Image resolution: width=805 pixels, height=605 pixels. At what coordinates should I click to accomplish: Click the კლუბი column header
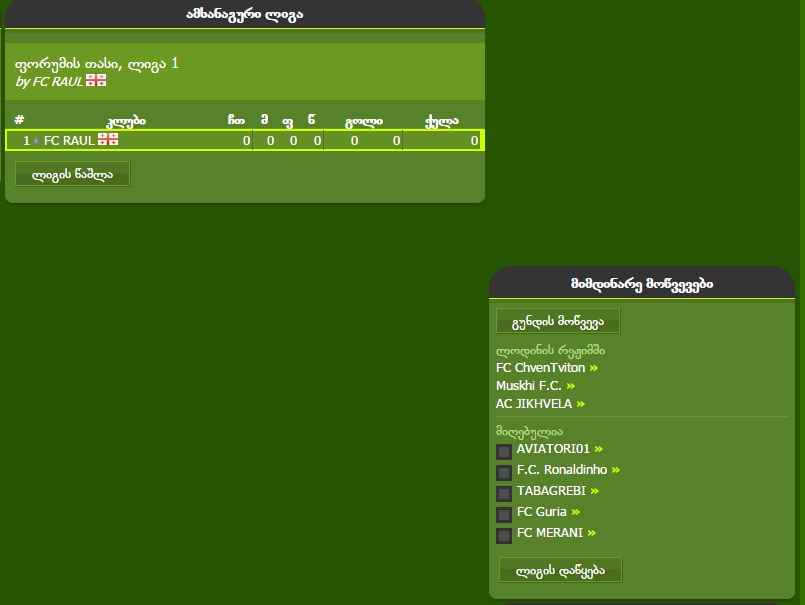[126, 121]
